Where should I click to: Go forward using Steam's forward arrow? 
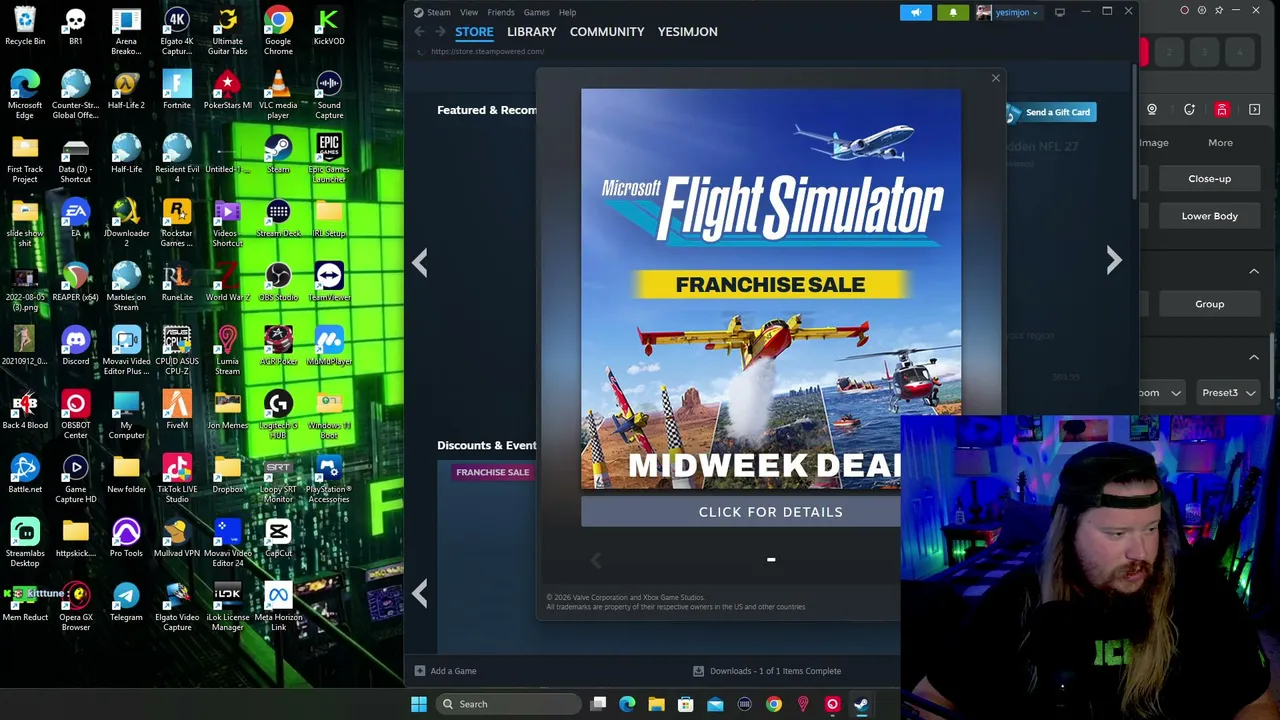[x=439, y=32]
